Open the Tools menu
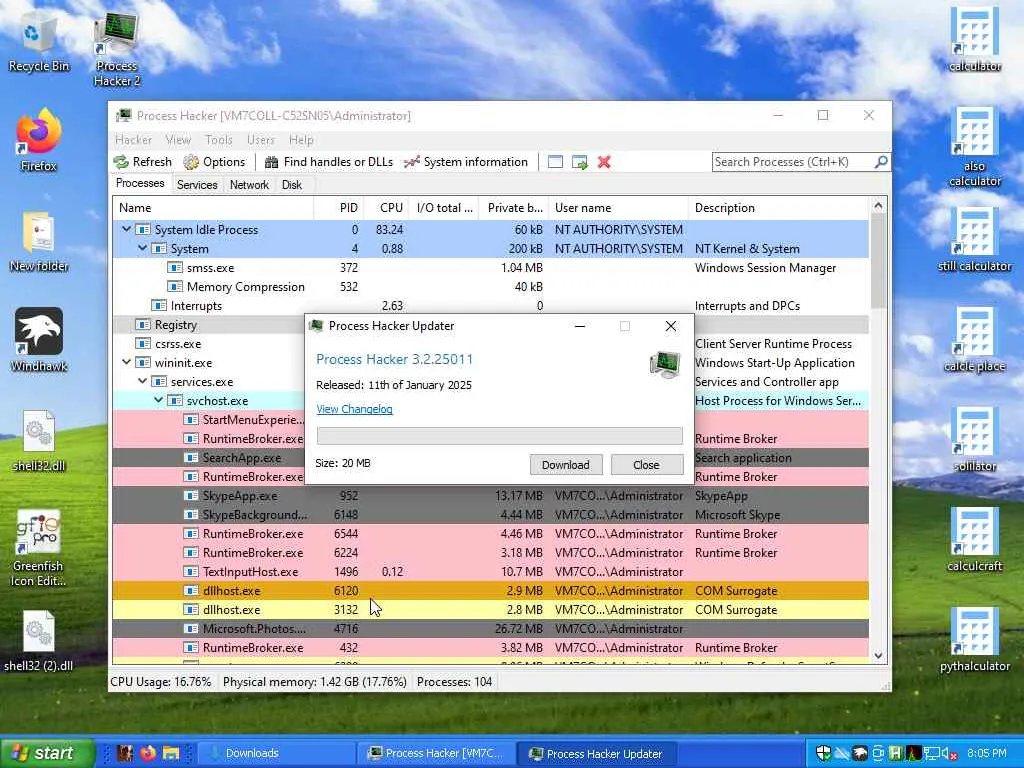The width and height of the screenshot is (1024, 768). pyautogui.click(x=218, y=140)
